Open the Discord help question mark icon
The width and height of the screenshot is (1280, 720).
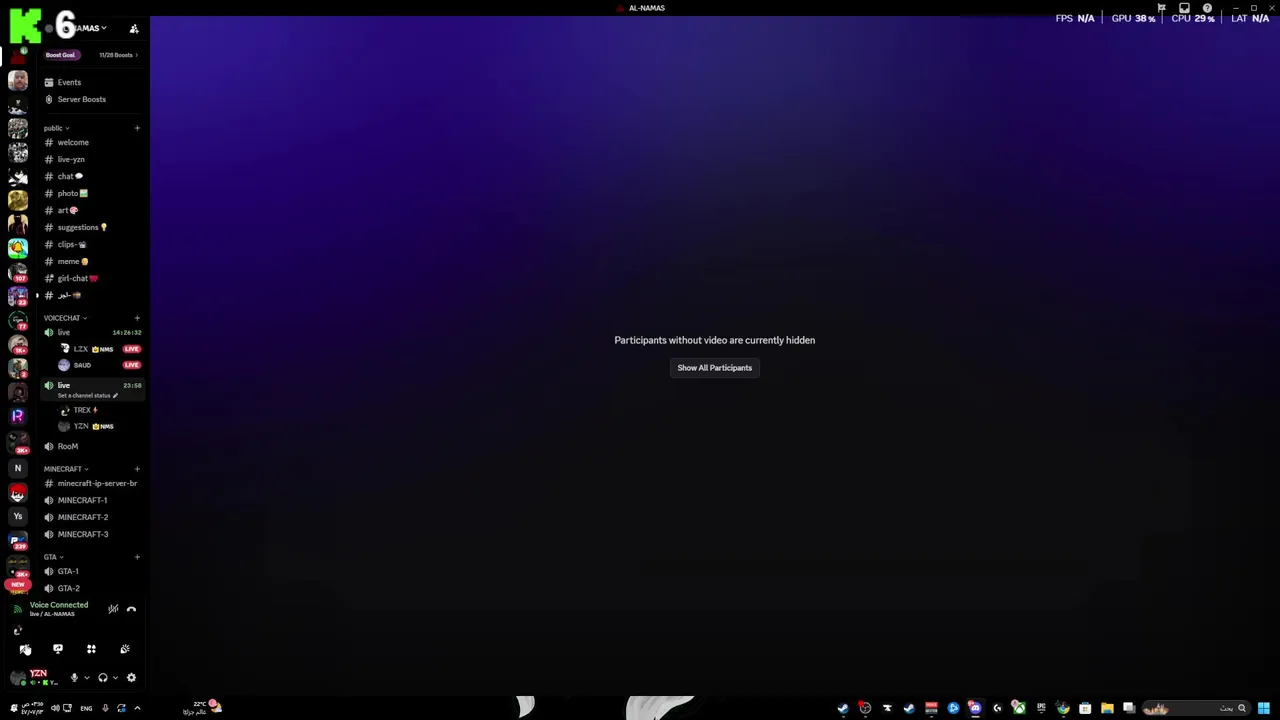tap(1207, 8)
